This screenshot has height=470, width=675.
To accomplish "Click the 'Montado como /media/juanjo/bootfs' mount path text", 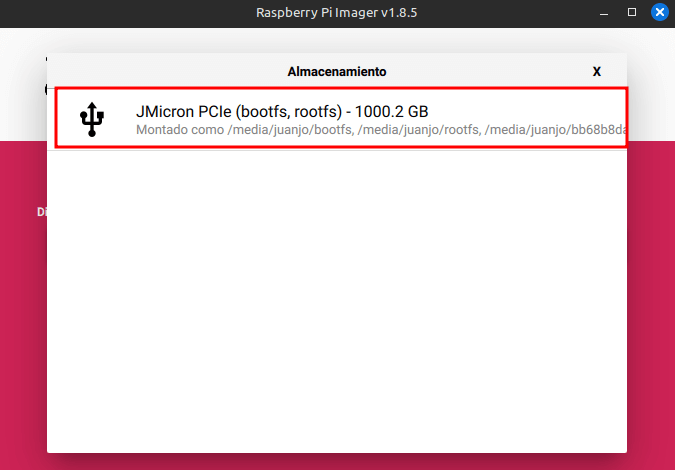I will click(x=381, y=130).
